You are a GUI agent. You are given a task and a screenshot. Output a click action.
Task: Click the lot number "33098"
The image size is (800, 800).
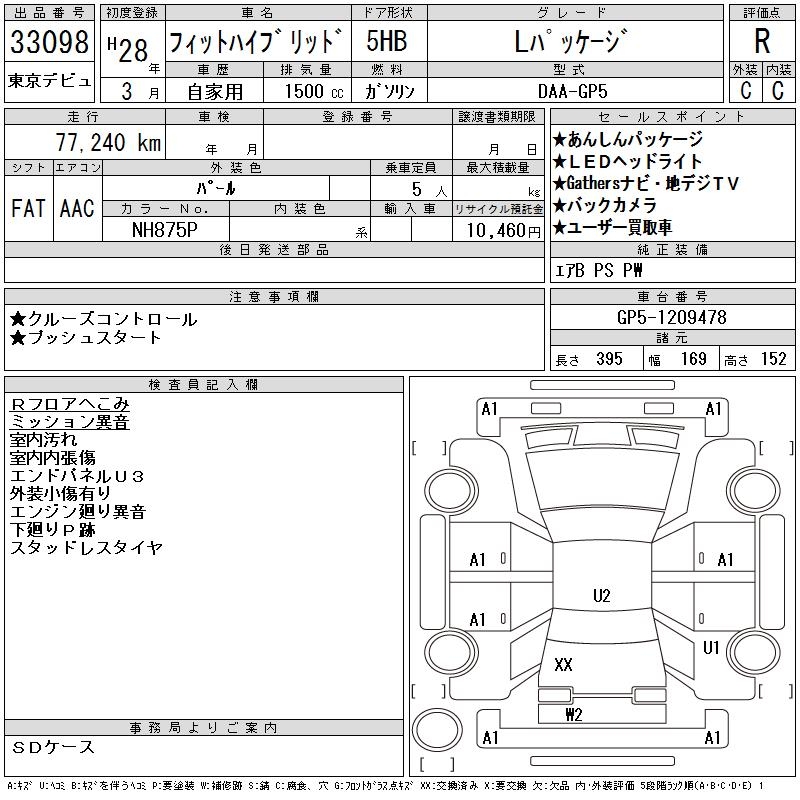coord(49,42)
